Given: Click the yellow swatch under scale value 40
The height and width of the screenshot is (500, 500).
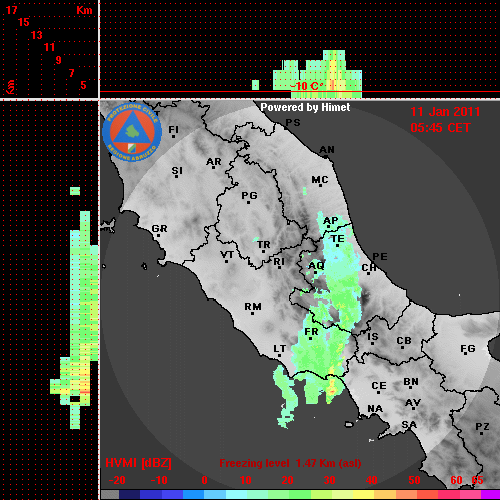Looking at the screenshot, I should [x=363, y=495].
